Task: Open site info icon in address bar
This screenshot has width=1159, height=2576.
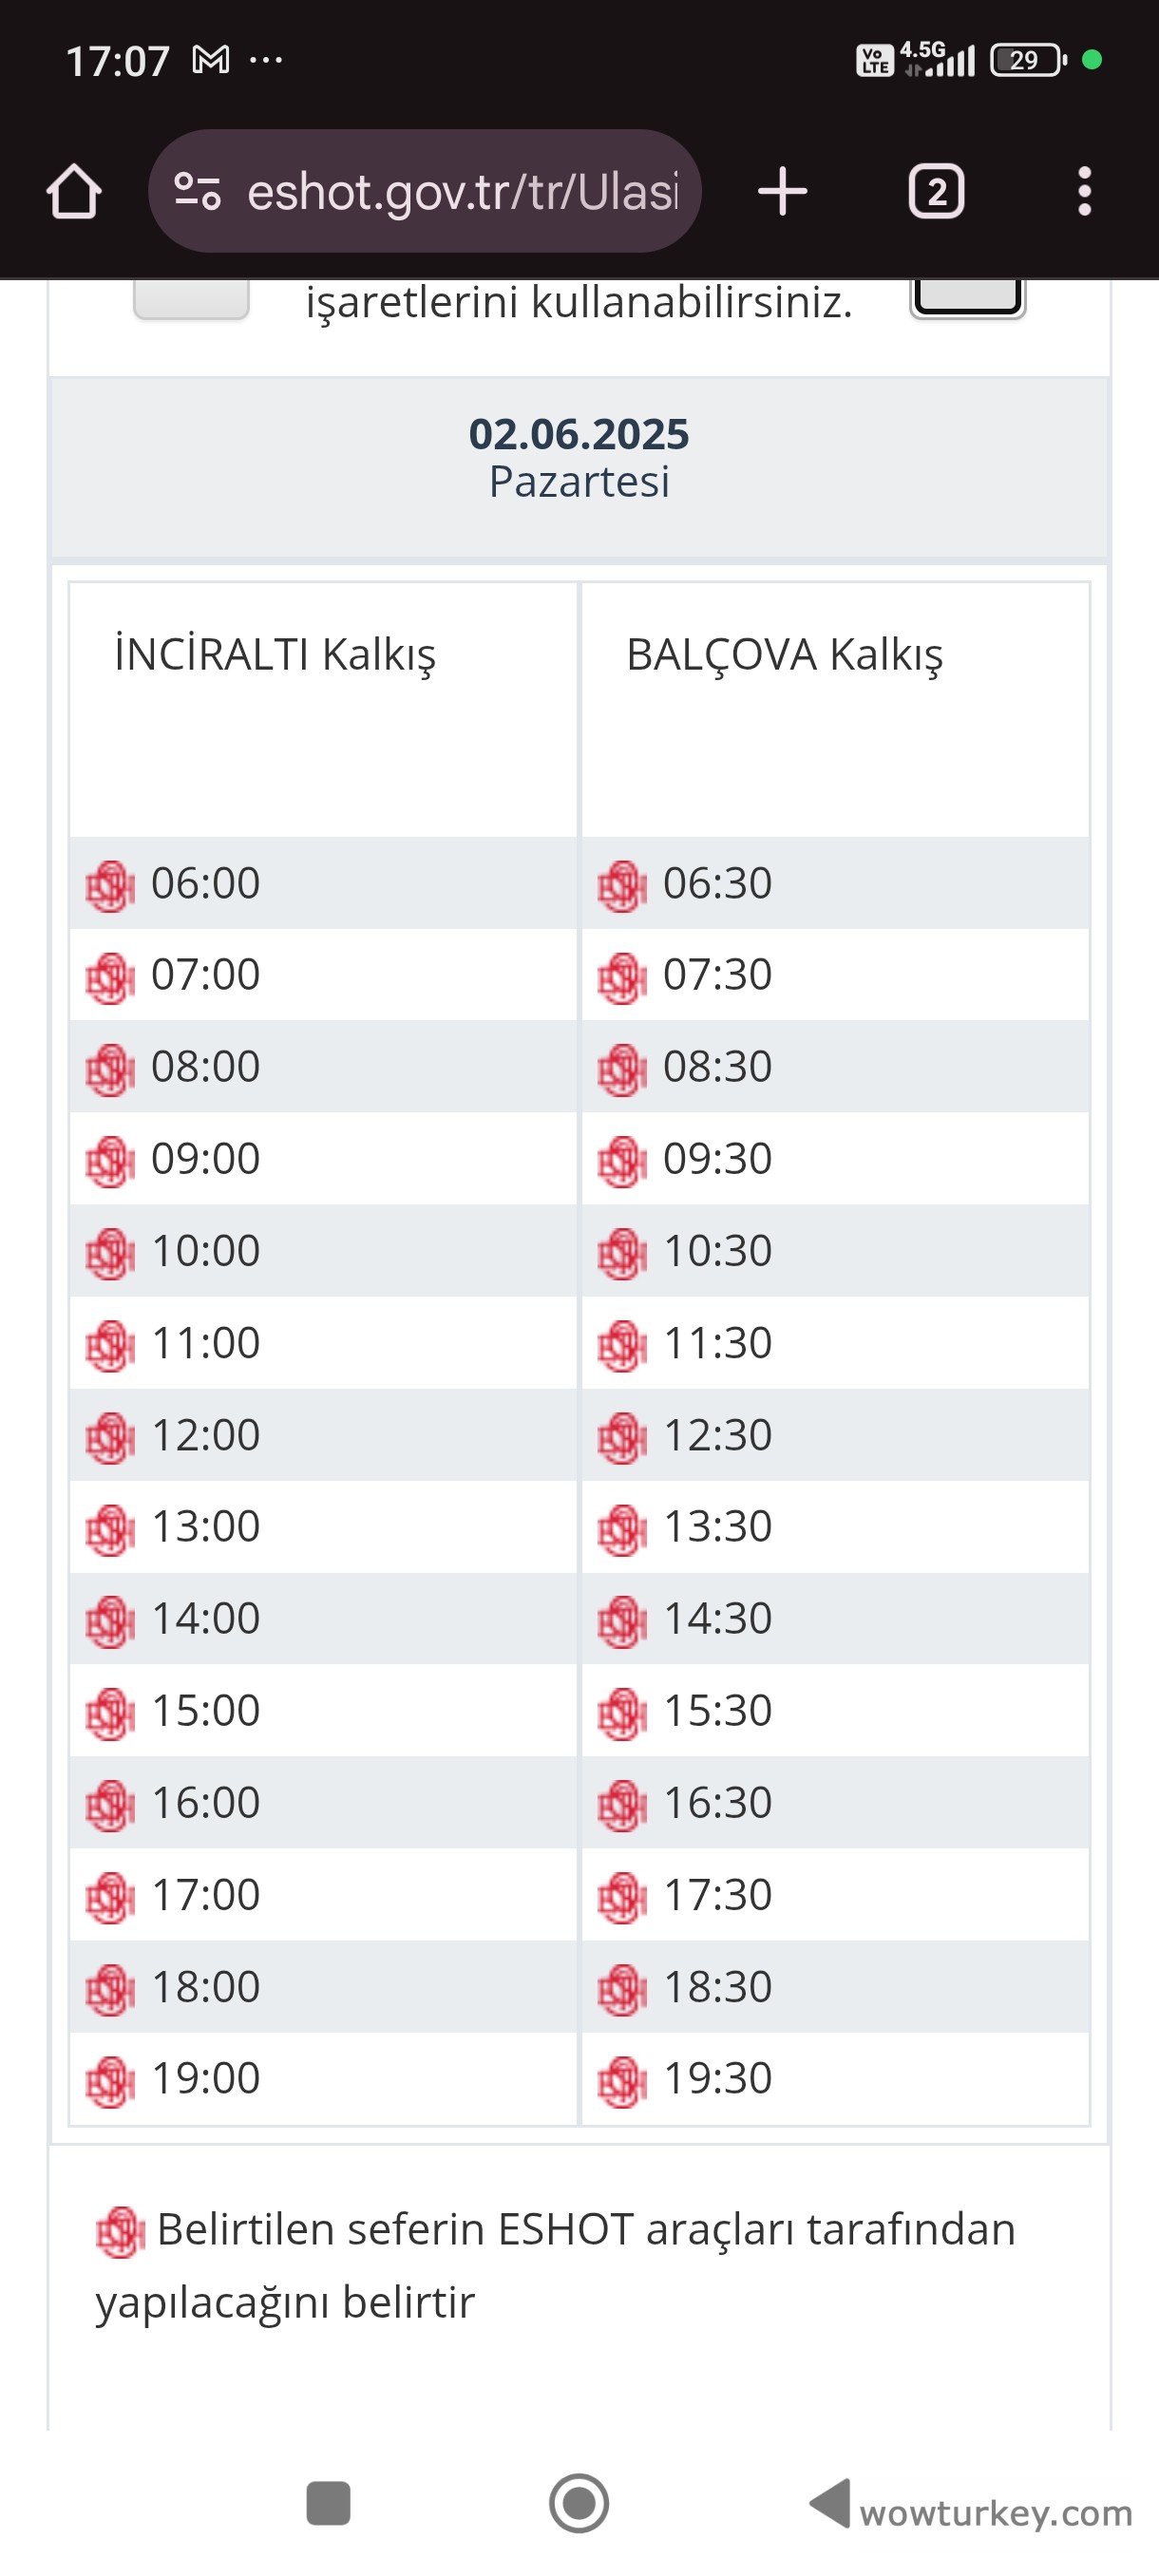Action: tap(197, 191)
